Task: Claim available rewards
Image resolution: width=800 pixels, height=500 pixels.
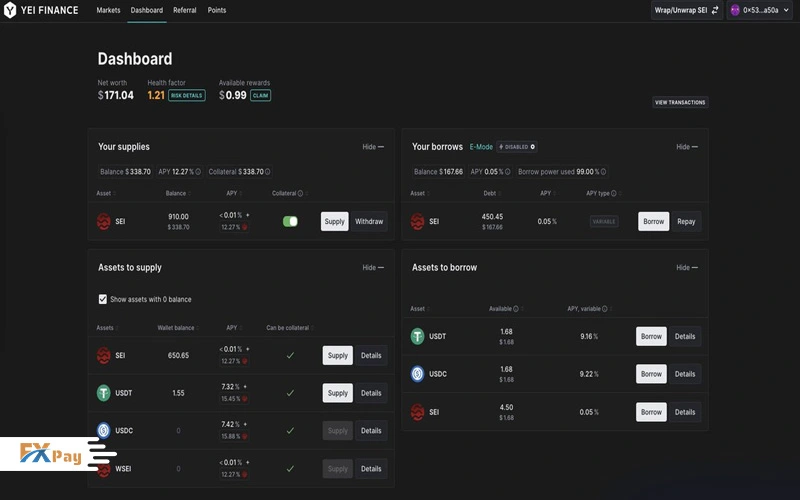Action: coord(260,96)
